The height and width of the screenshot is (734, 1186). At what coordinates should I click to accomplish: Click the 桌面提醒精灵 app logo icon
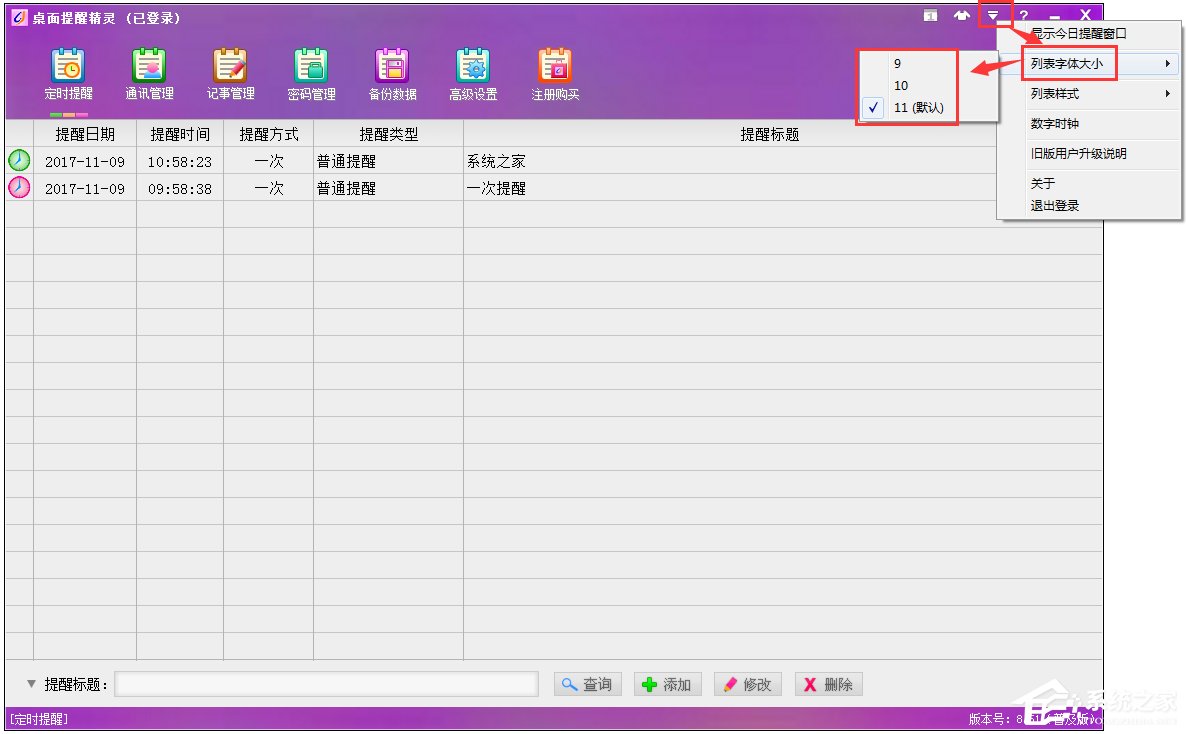click(x=19, y=17)
